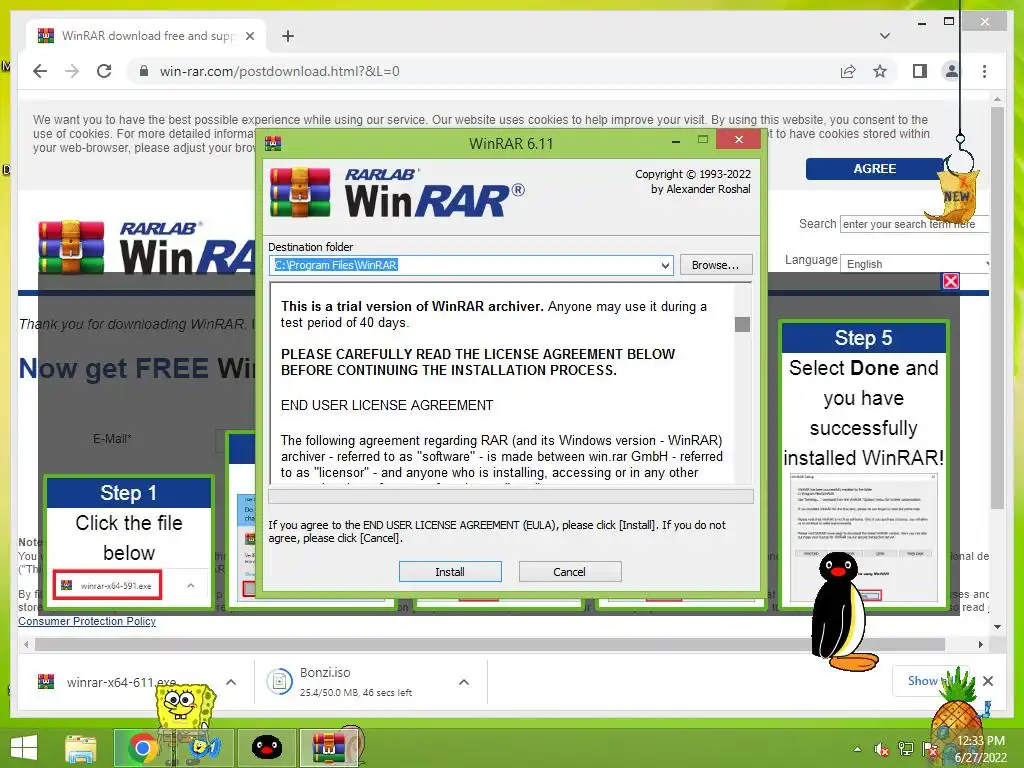Open Chrome side panel icon
The height and width of the screenshot is (768, 1024).
click(x=920, y=71)
